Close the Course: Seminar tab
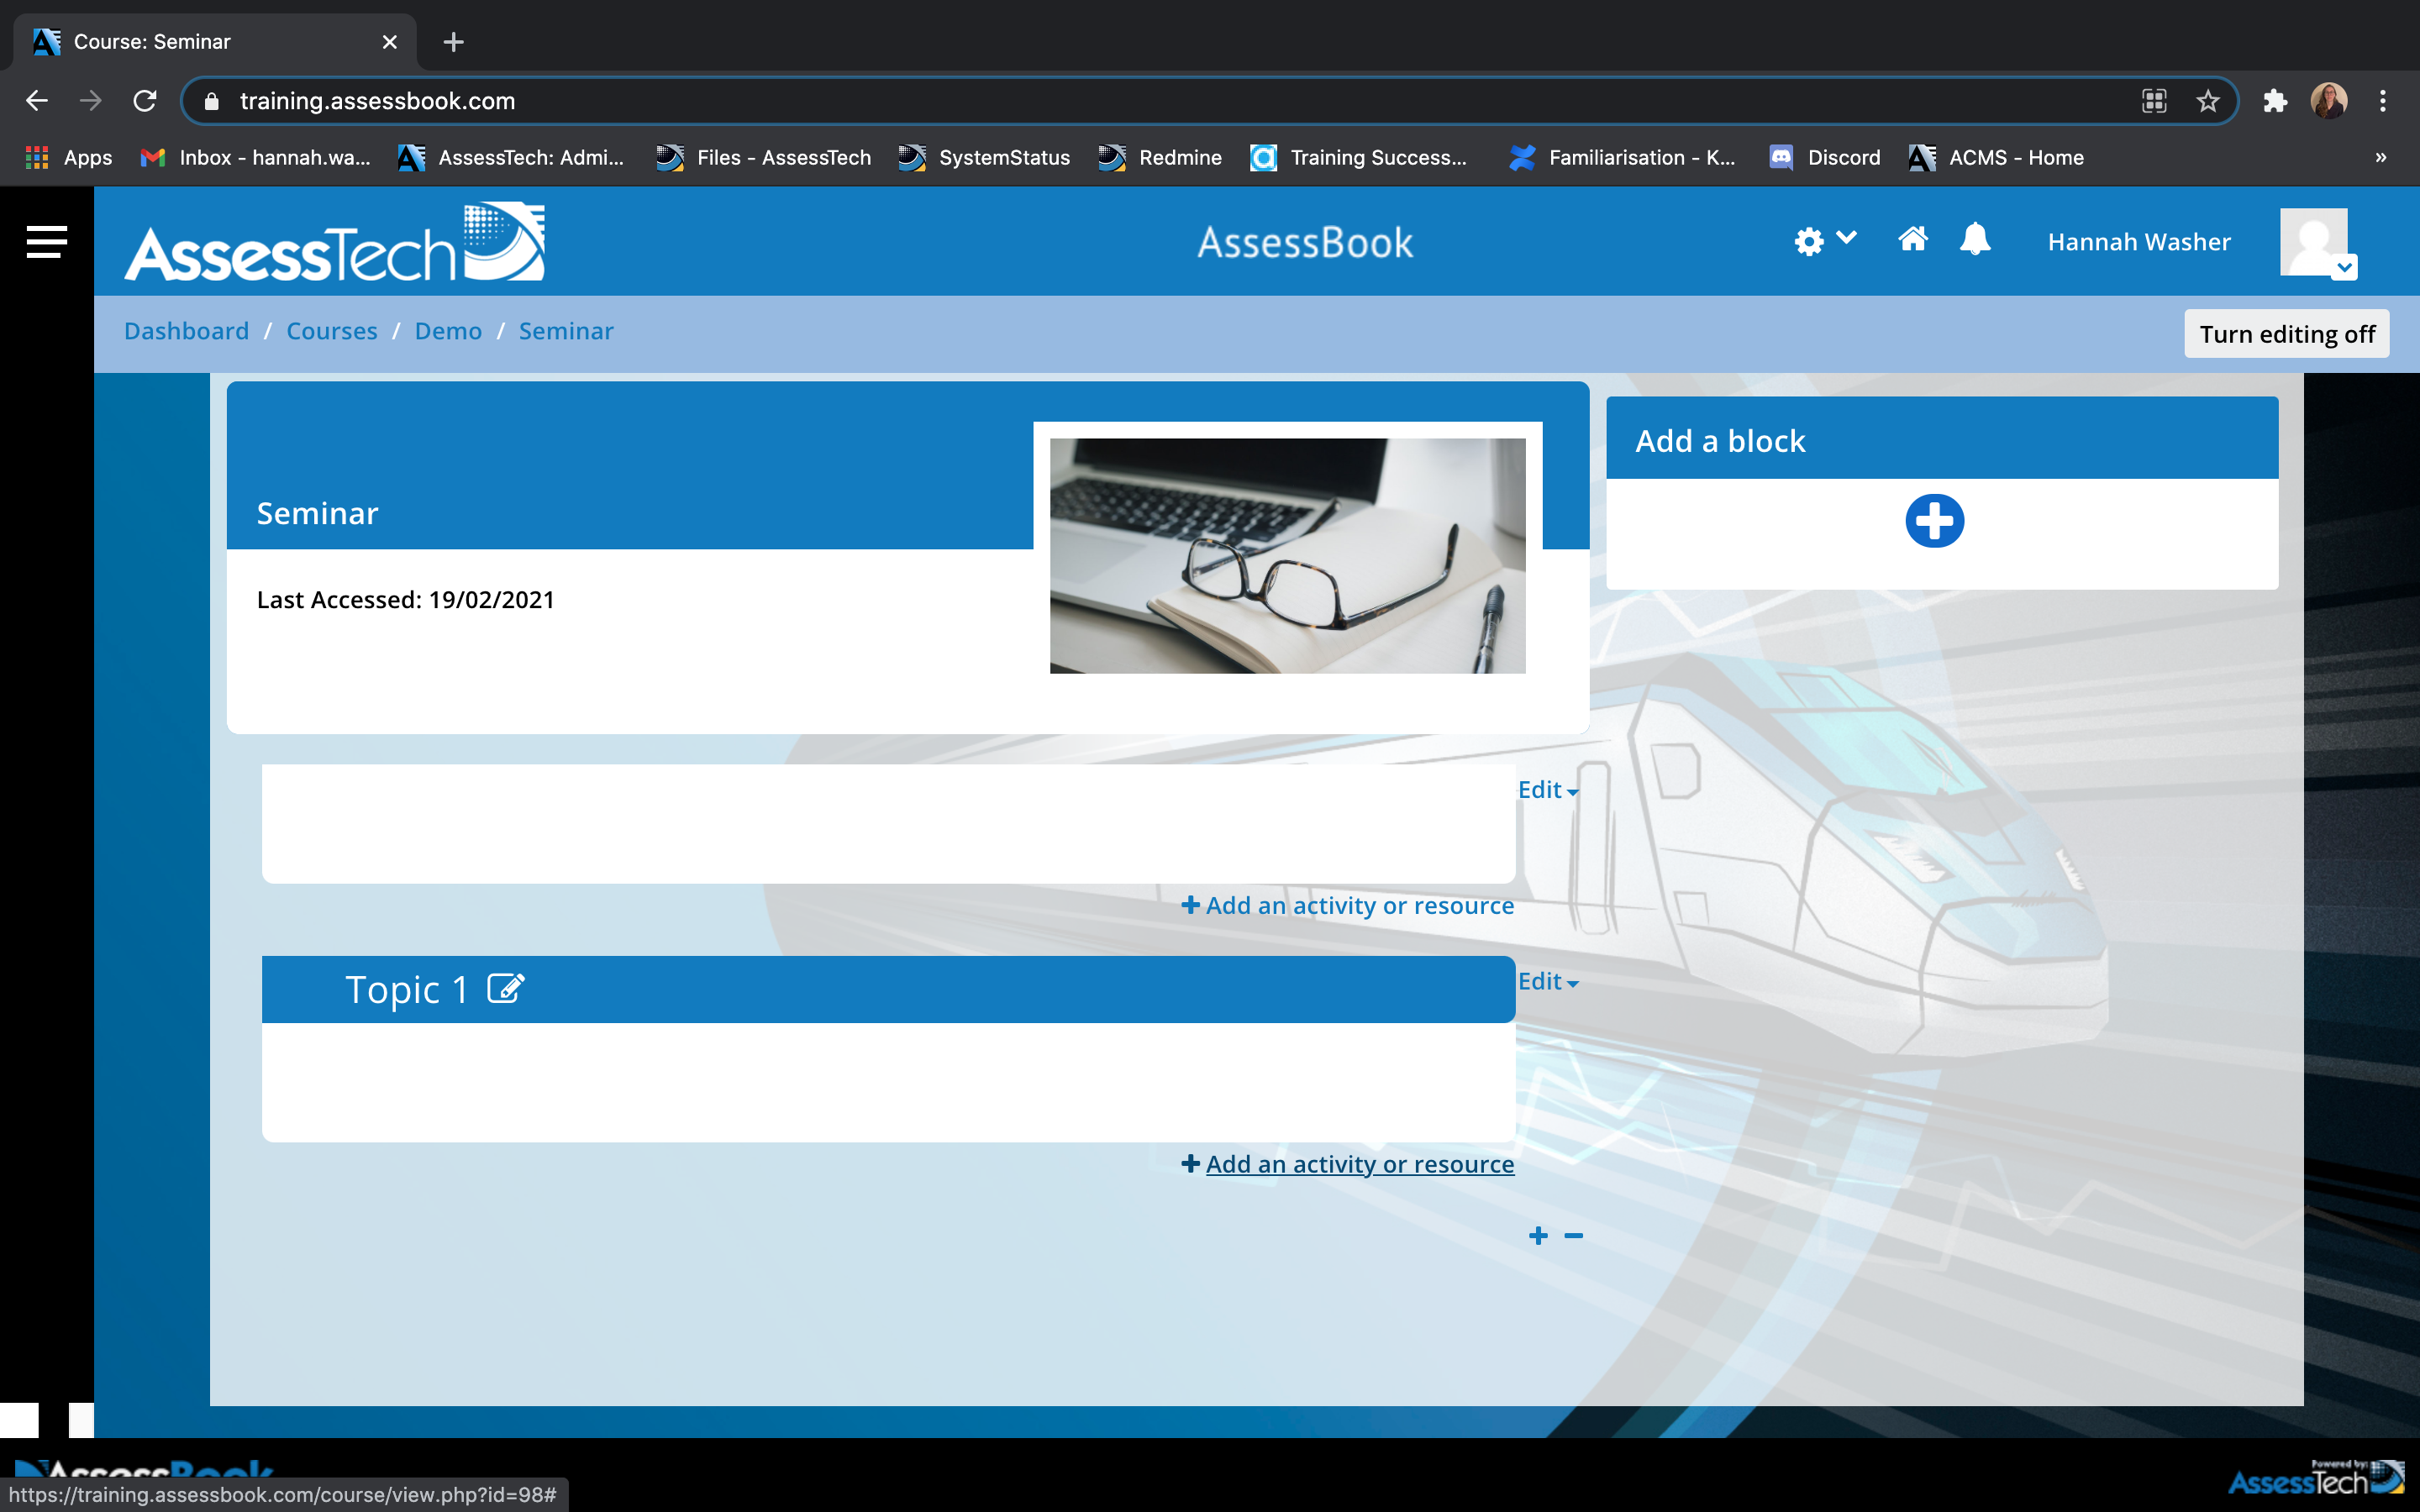 pos(390,42)
